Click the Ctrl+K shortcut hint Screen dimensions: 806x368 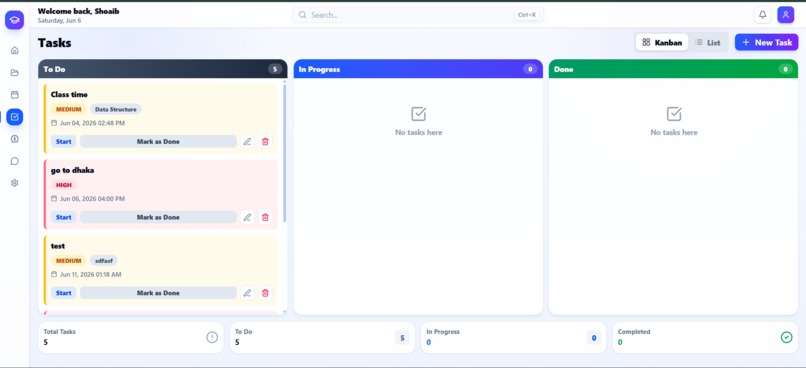tap(527, 15)
